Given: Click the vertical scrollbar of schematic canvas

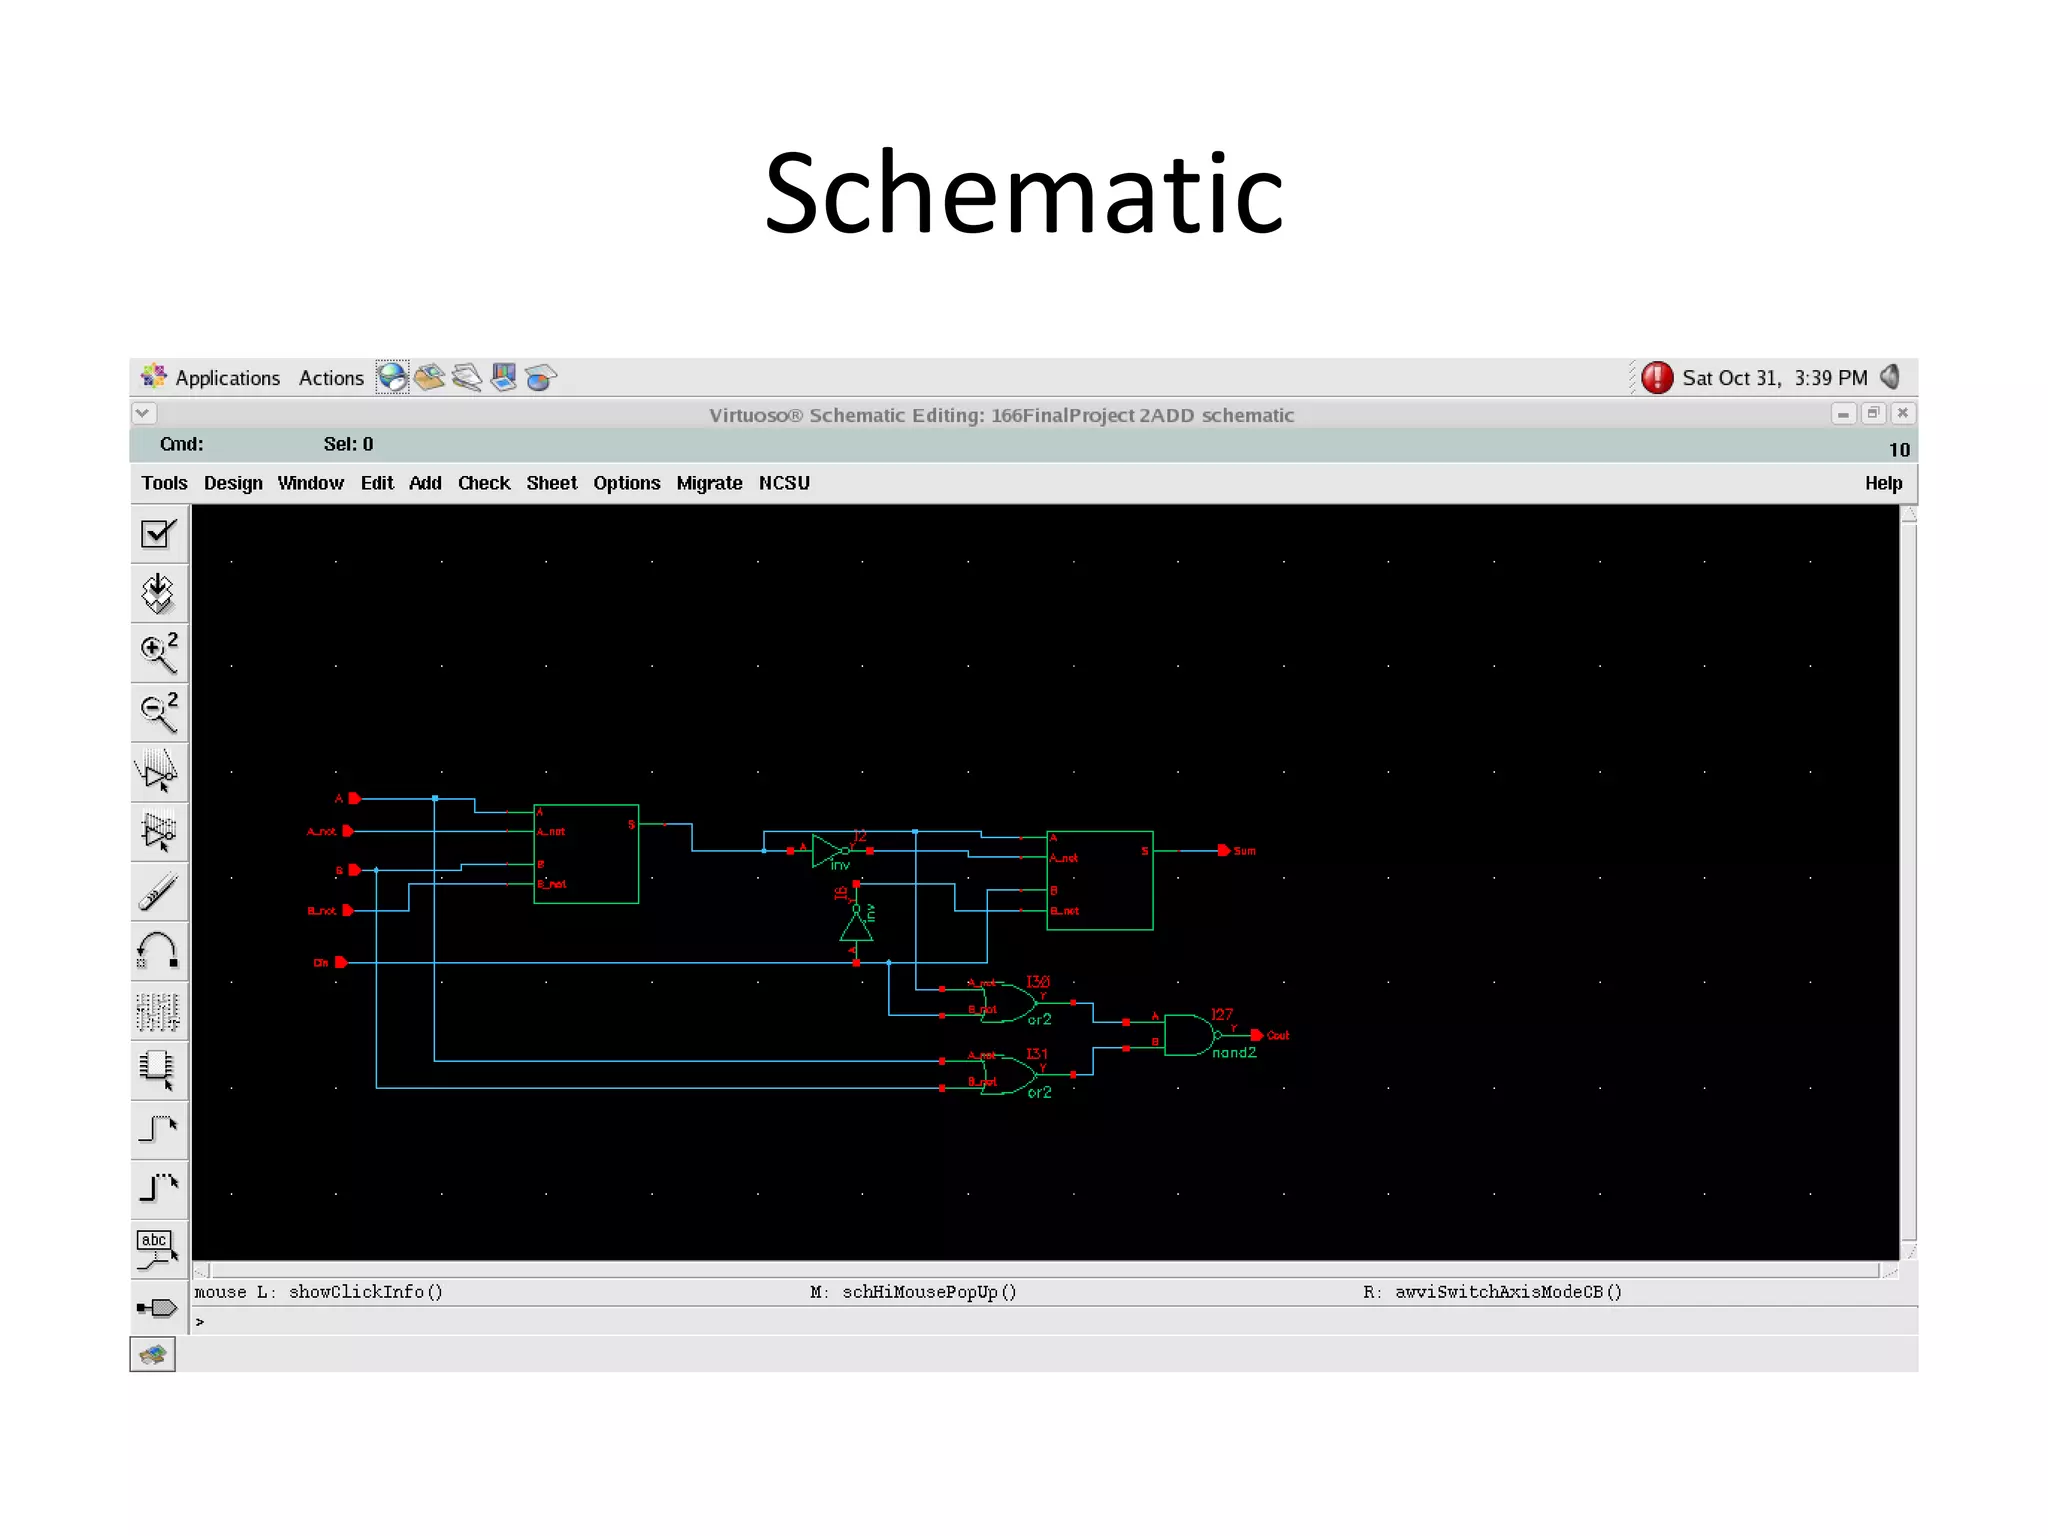Looking at the screenshot, I should point(1909,883).
